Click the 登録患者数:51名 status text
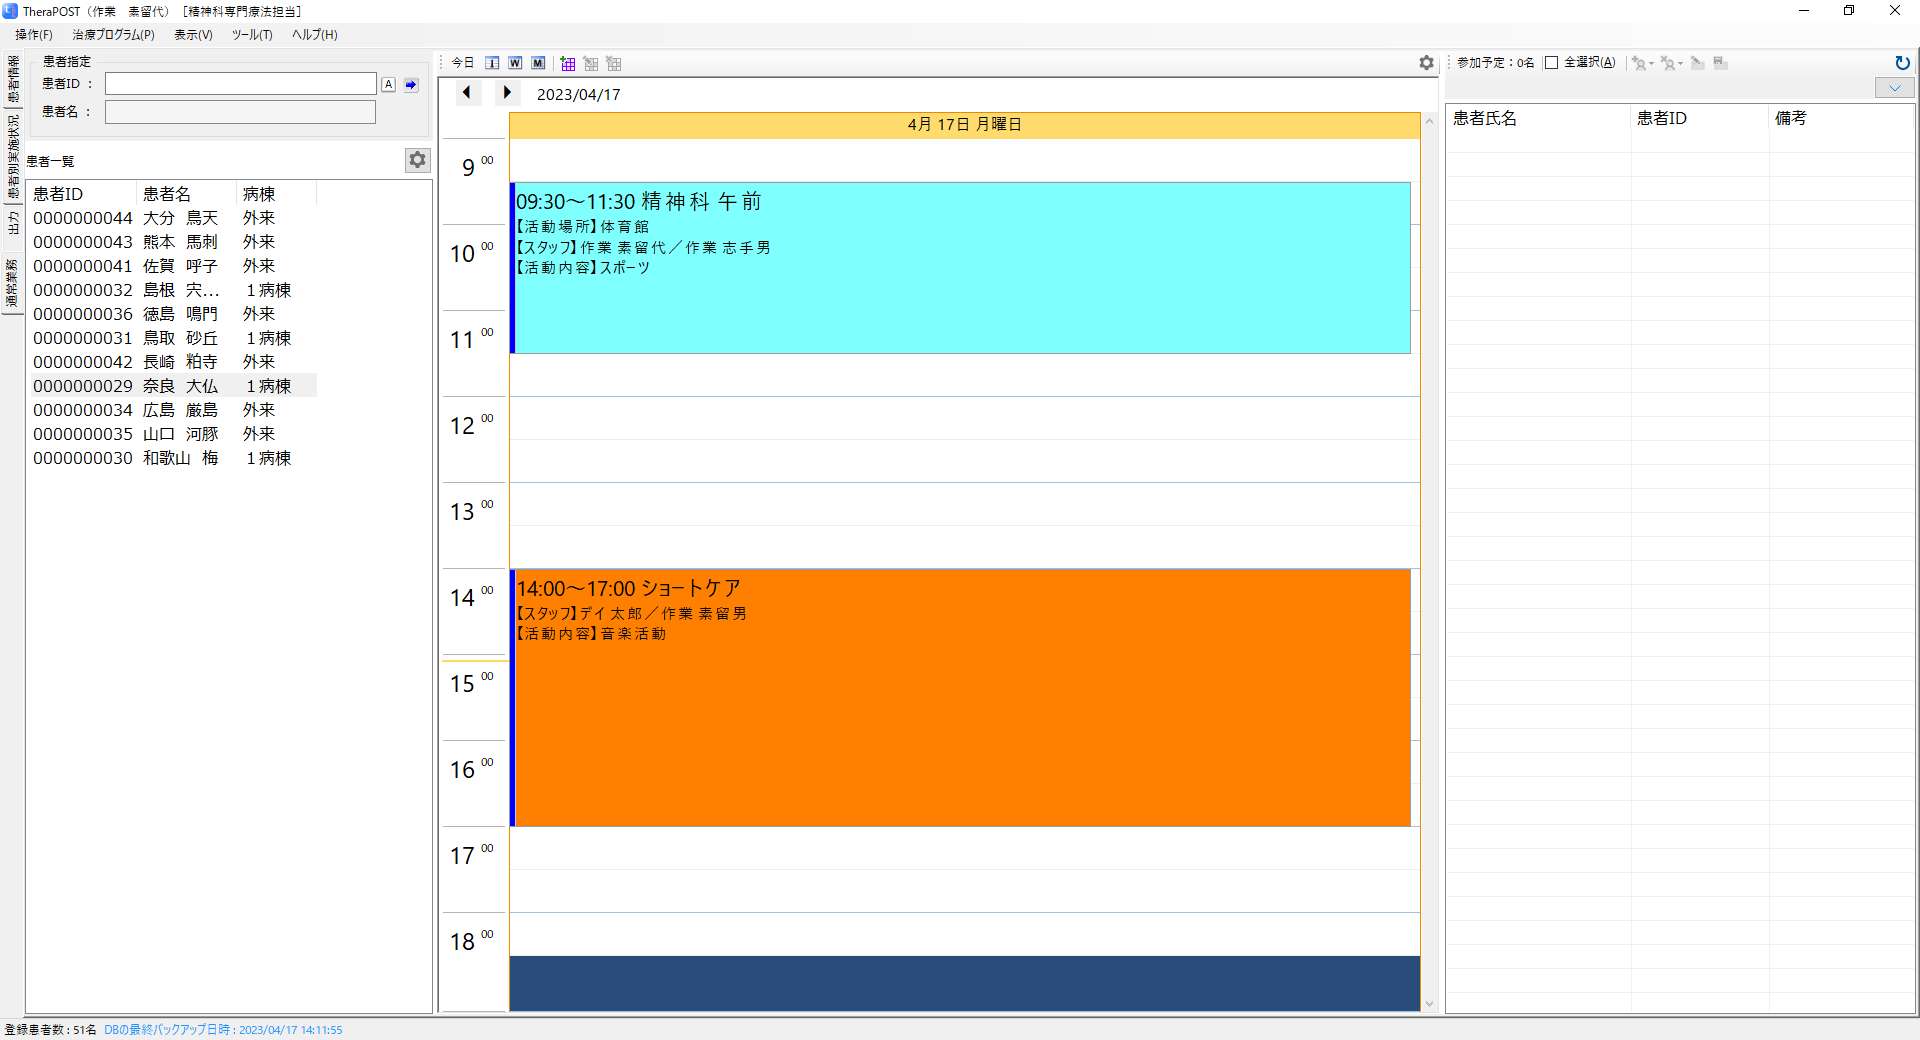This screenshot has height=1040, width=1920. (51, 1030)
